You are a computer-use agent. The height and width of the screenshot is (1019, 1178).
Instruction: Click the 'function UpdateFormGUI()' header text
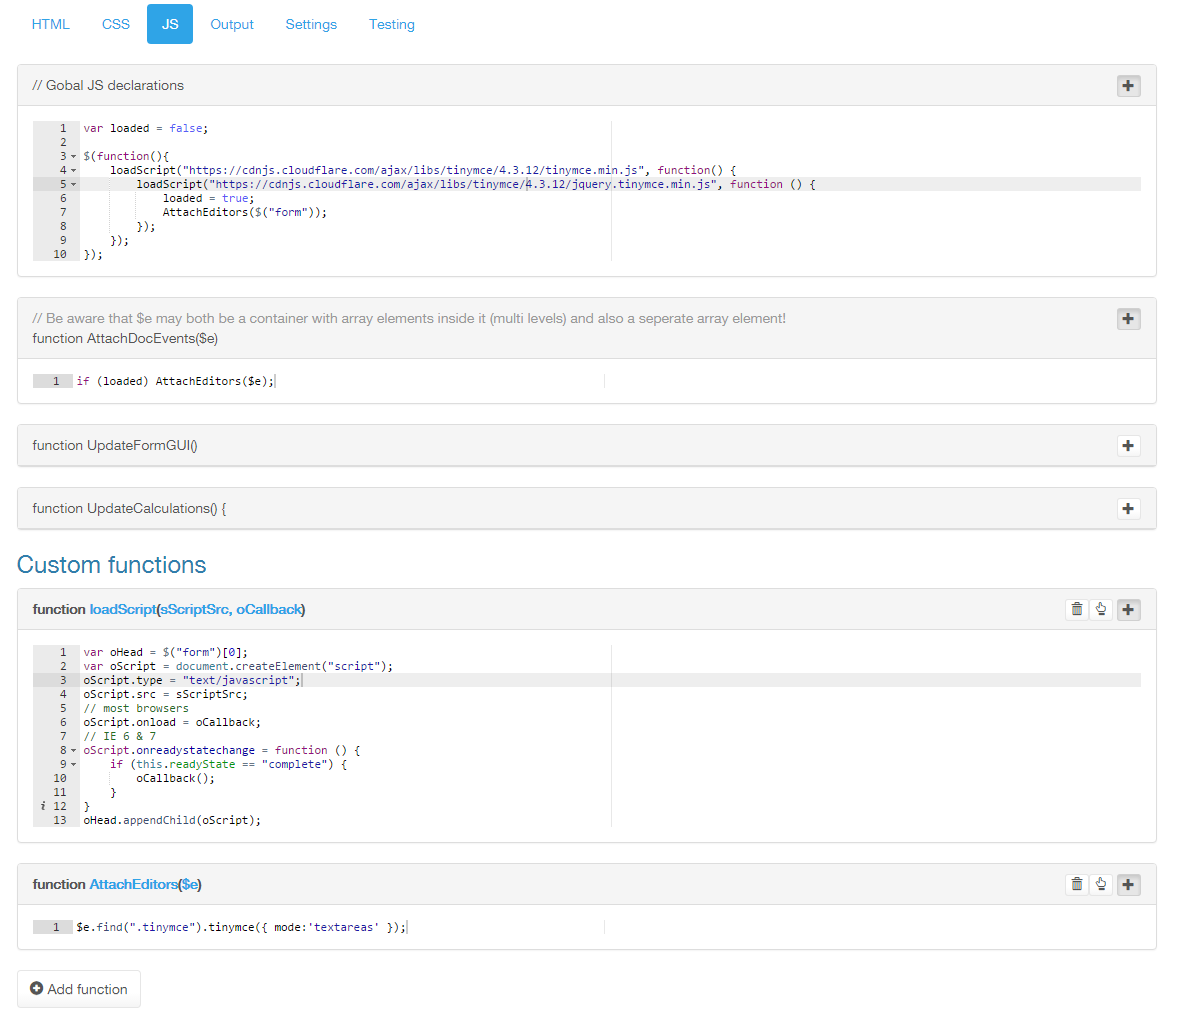[115, 446]
